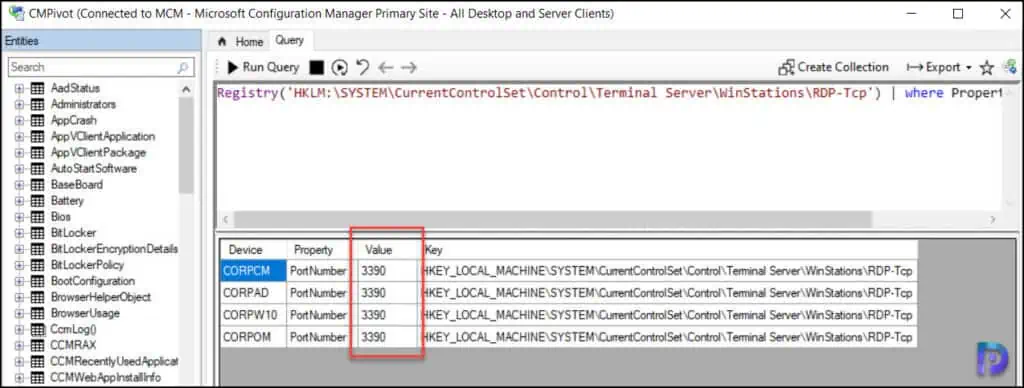Click the circled play run-again icon
The height and width of the screenshot is (388, 1024).
339,67
